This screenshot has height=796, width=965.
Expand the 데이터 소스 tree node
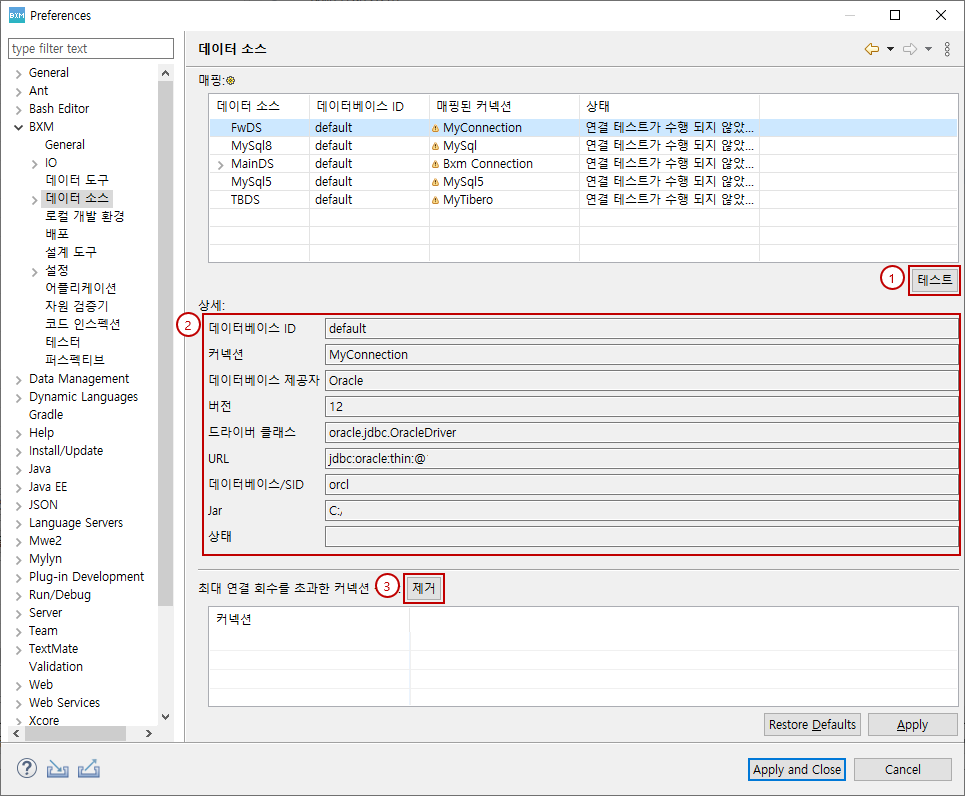(x=35, y=199)
